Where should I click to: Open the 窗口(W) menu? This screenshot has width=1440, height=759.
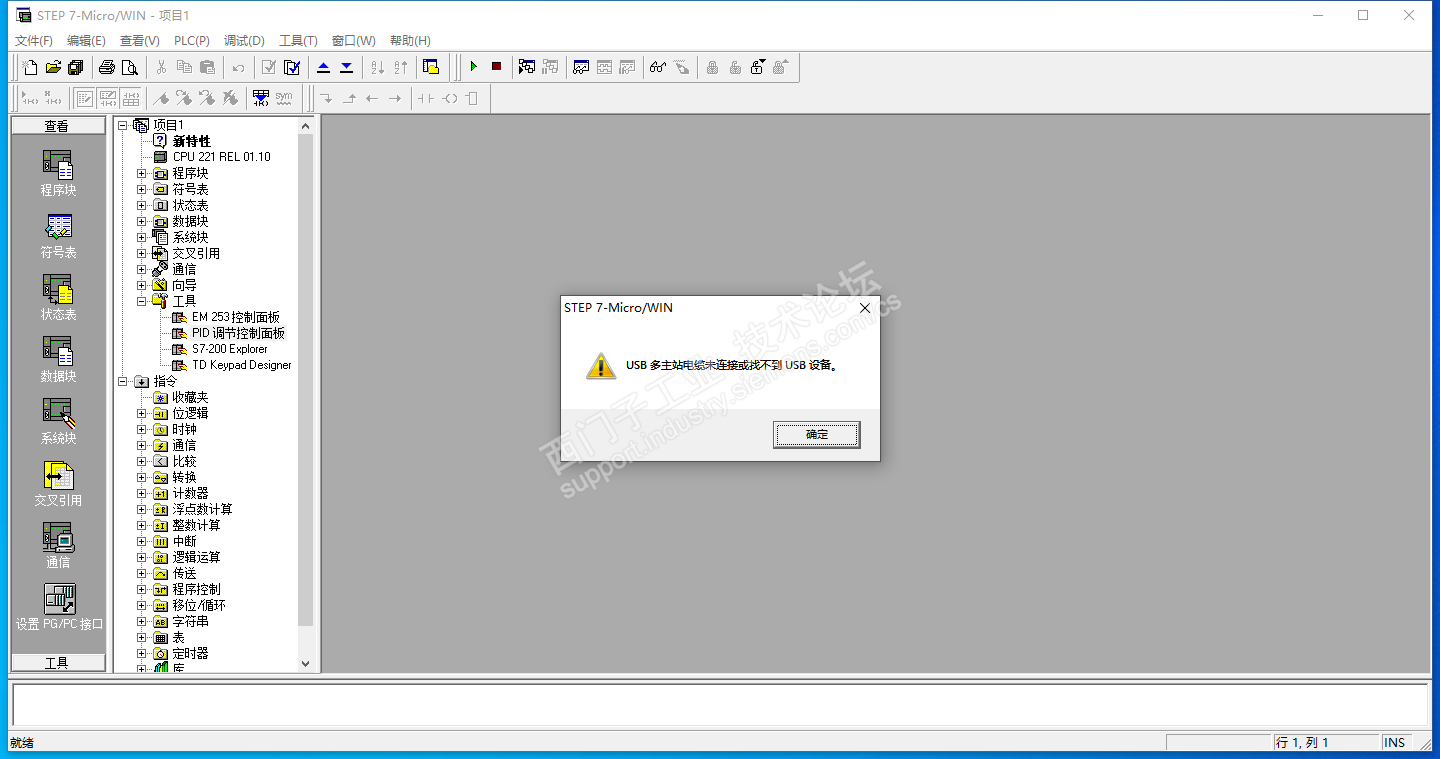tap(354, 41)
